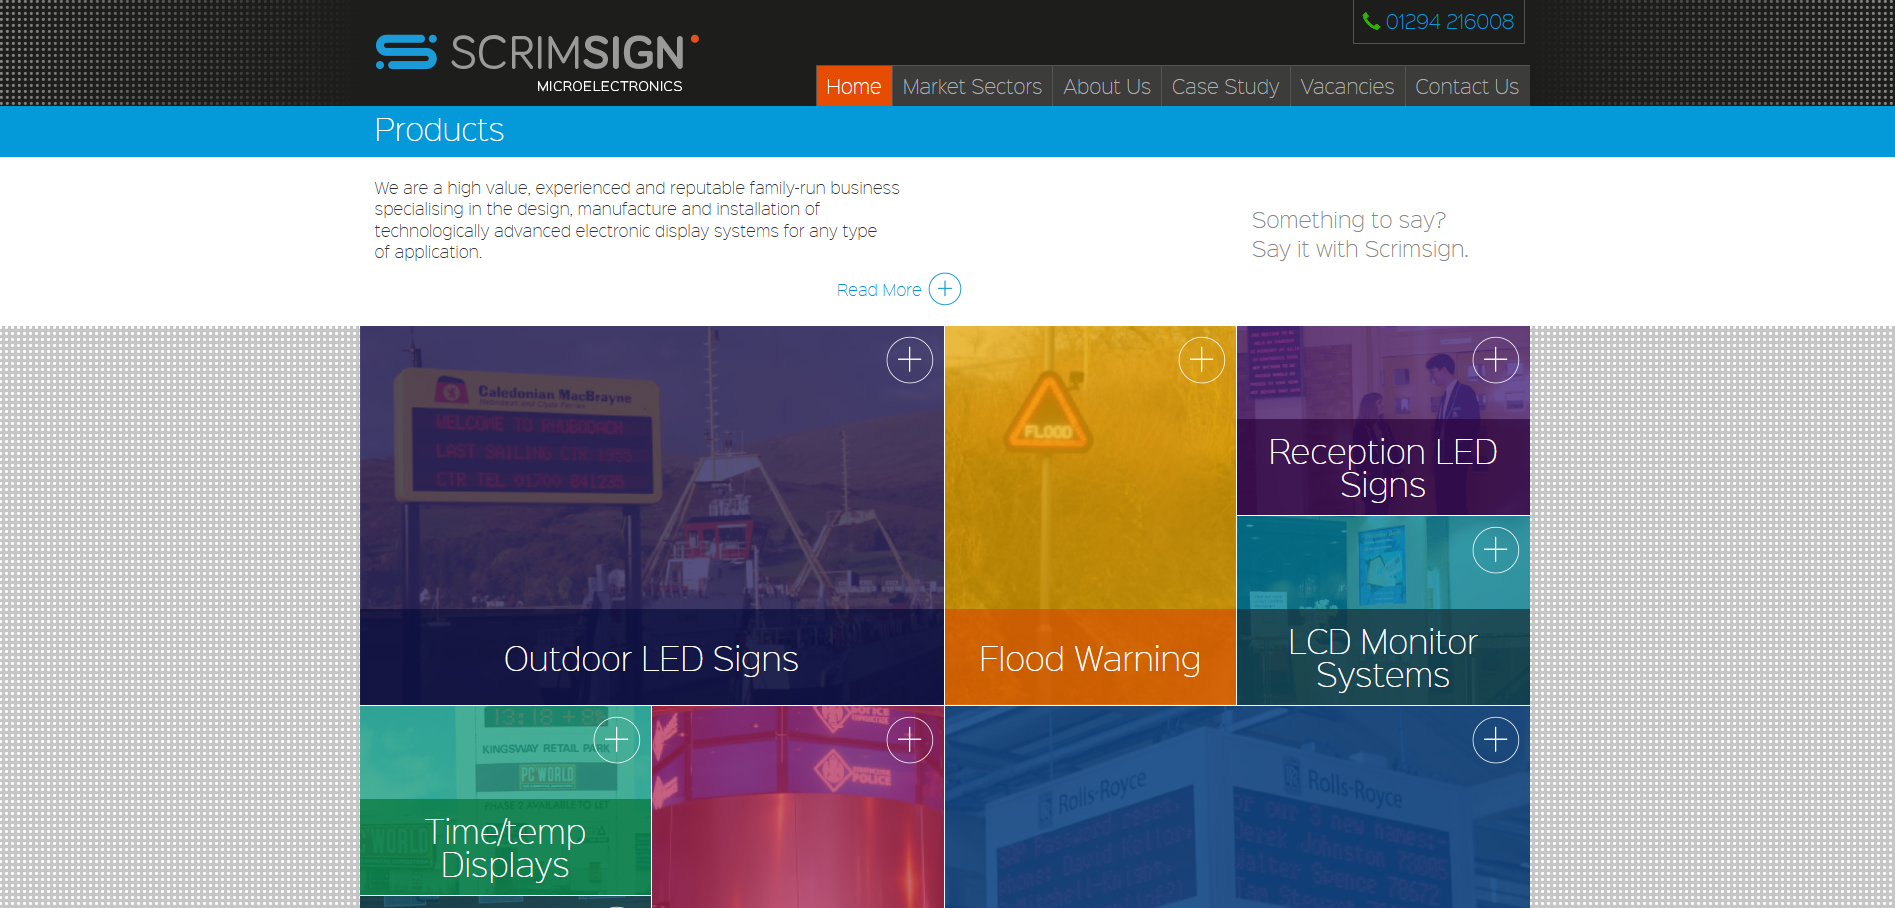This screenshot has width=1895, height=908.
Task: Select the Flood Warning orange label
Action: click(x=1089, y=659)
